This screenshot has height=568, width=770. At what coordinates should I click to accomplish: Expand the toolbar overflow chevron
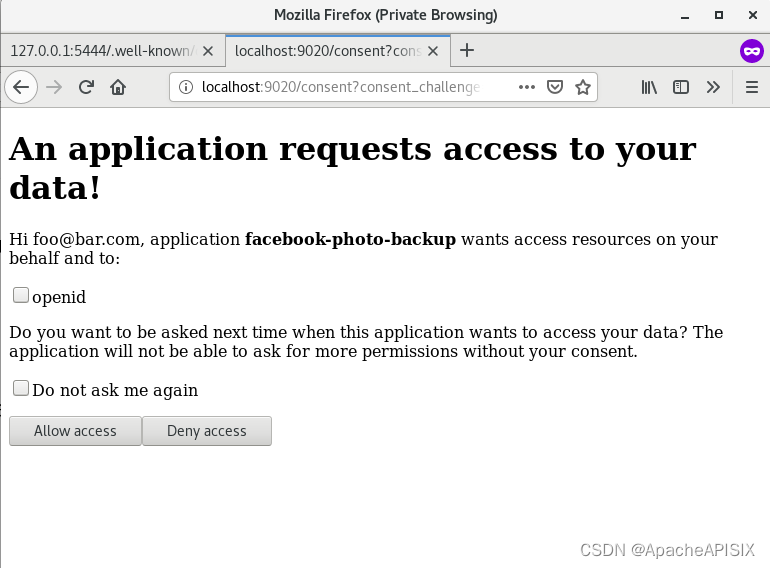(x=713, y=87)
